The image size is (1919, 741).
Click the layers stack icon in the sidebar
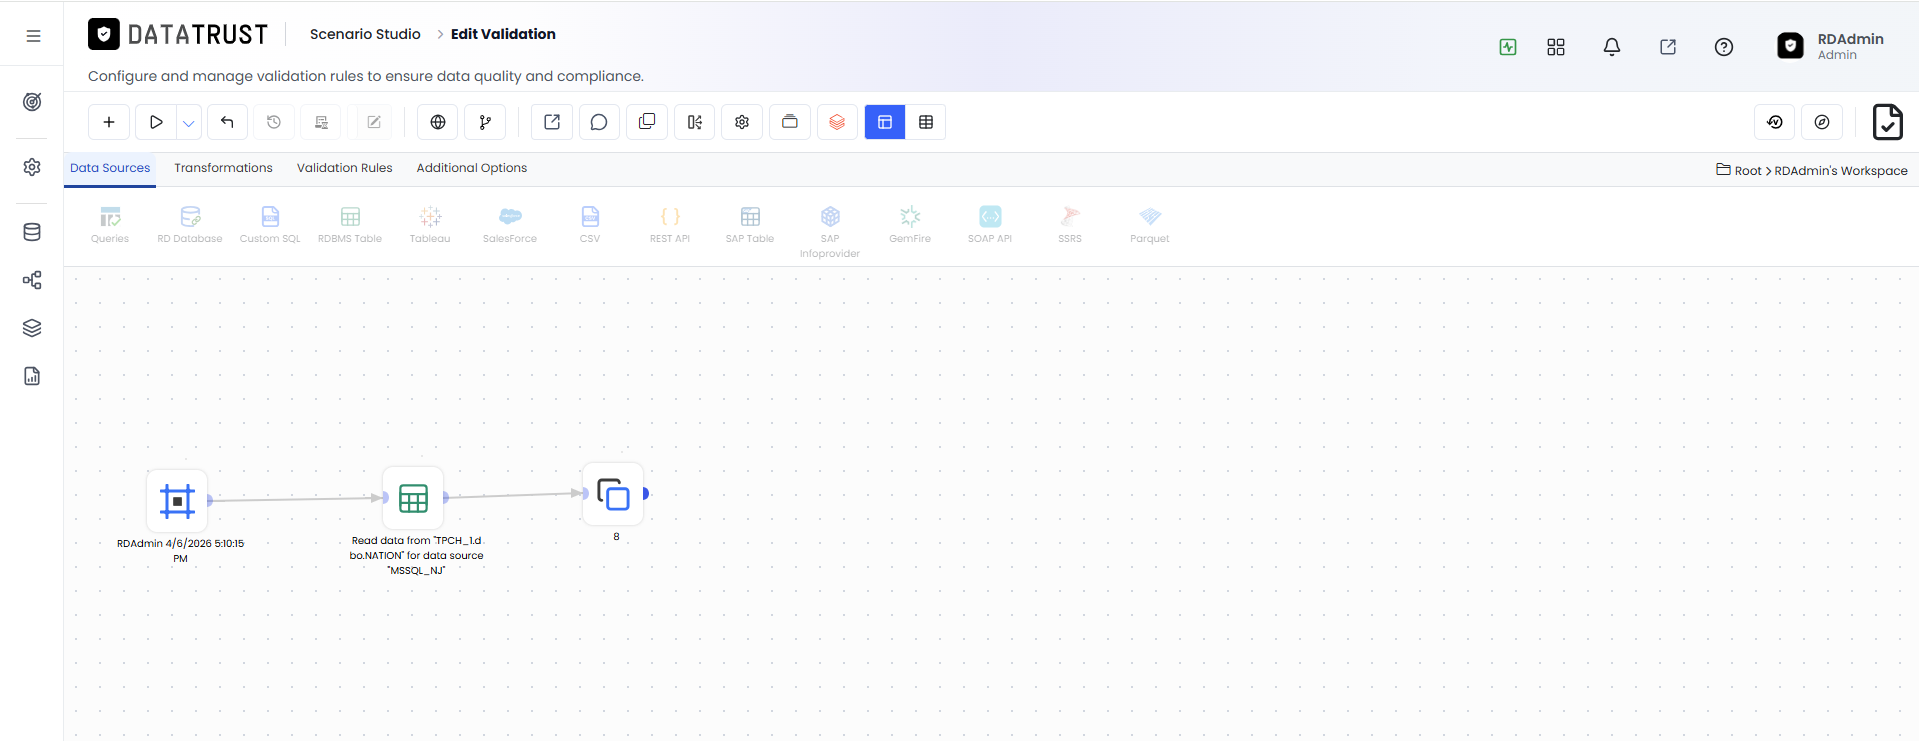(x=32, y=328)
